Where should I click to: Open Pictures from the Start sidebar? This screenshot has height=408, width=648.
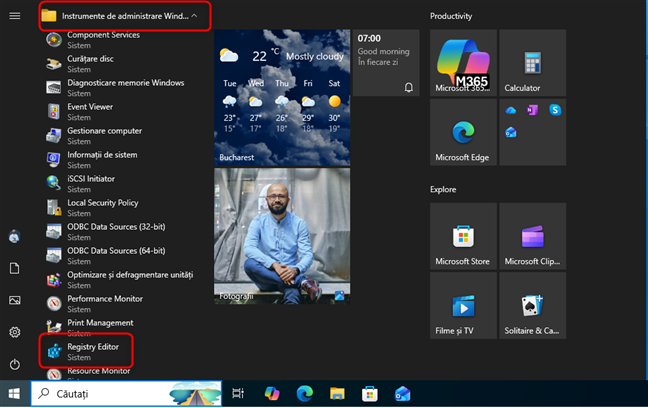[x=15, y=300]
